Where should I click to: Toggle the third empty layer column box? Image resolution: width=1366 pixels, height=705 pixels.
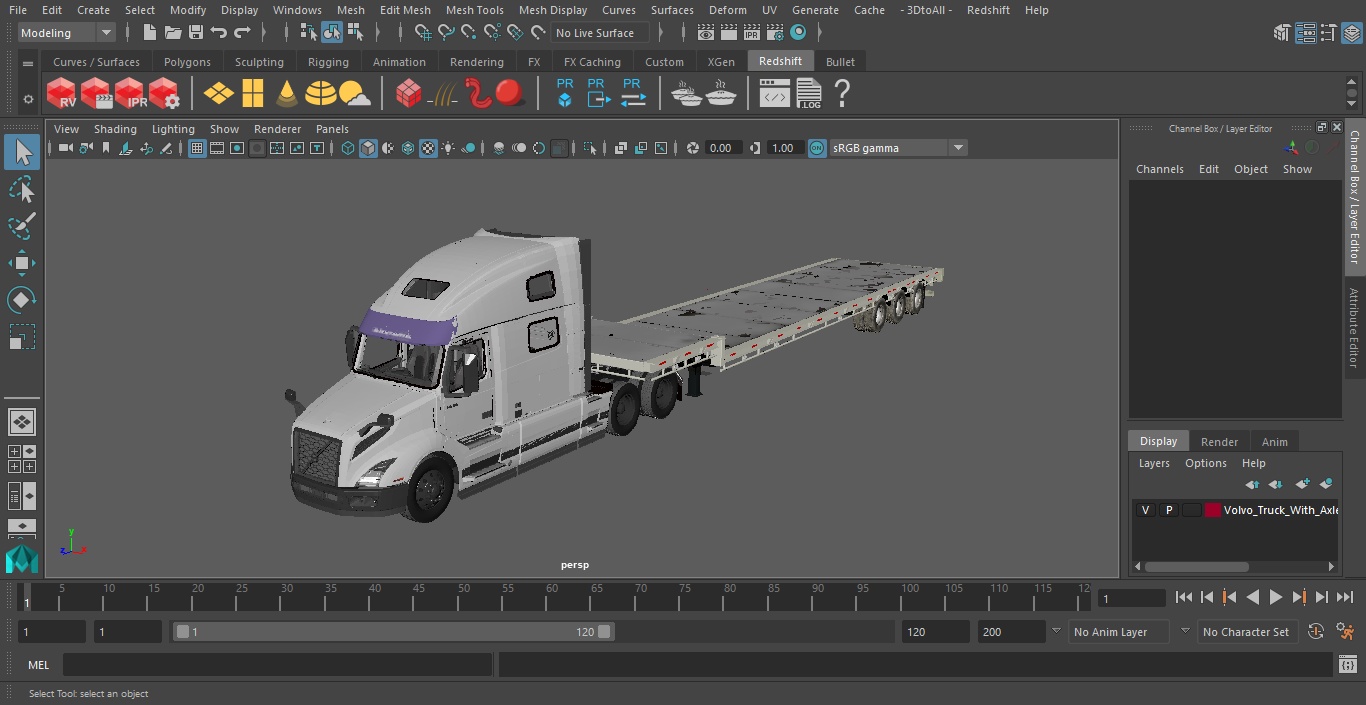[x=1191, y=510]
